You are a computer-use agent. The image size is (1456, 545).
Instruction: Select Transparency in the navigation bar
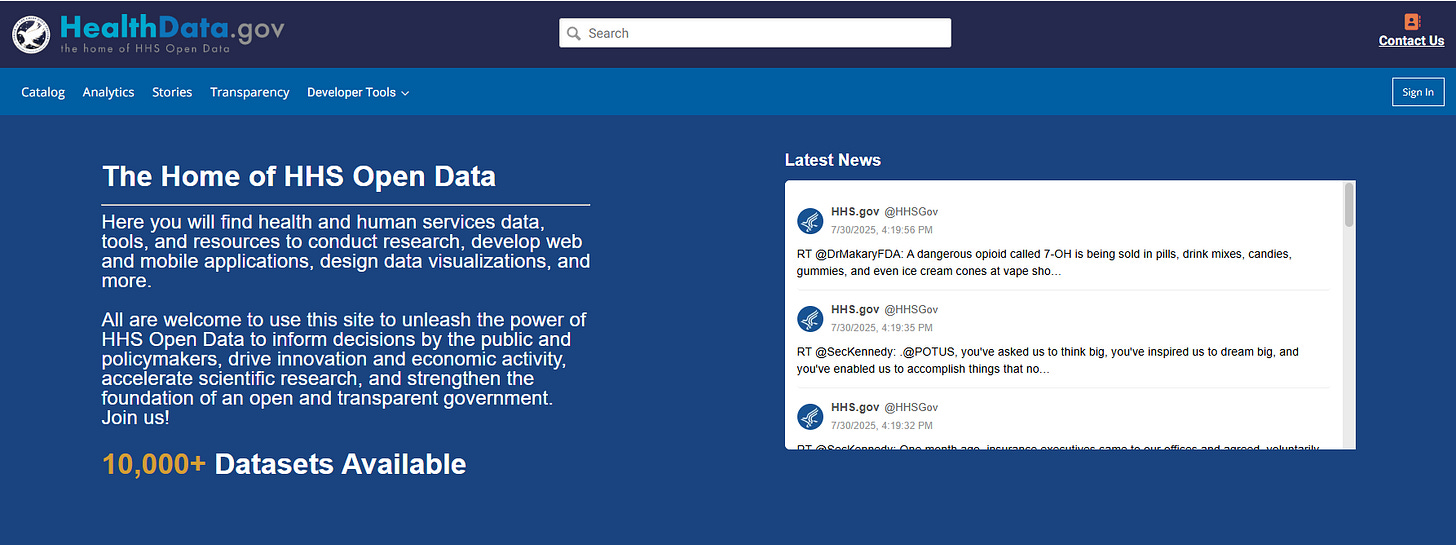click(250, 92)
